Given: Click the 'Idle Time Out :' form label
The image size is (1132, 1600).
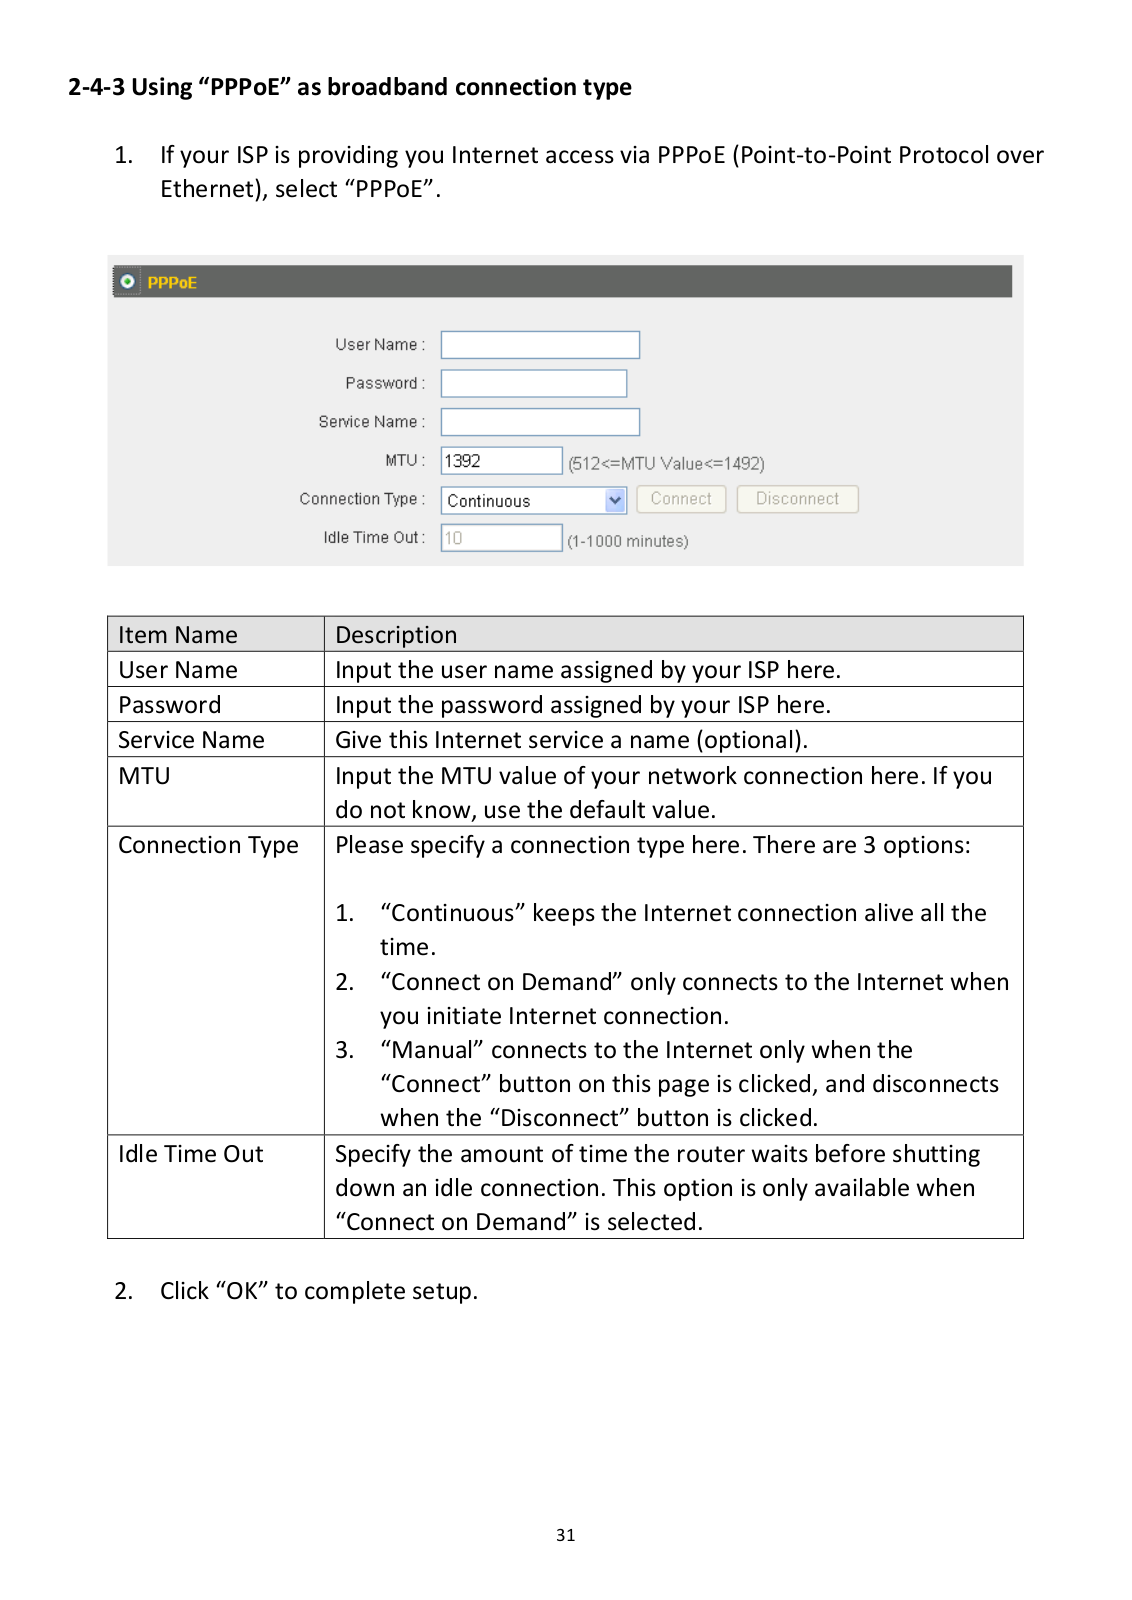Looking at the screenshot, I should click(x=374, y=538).
